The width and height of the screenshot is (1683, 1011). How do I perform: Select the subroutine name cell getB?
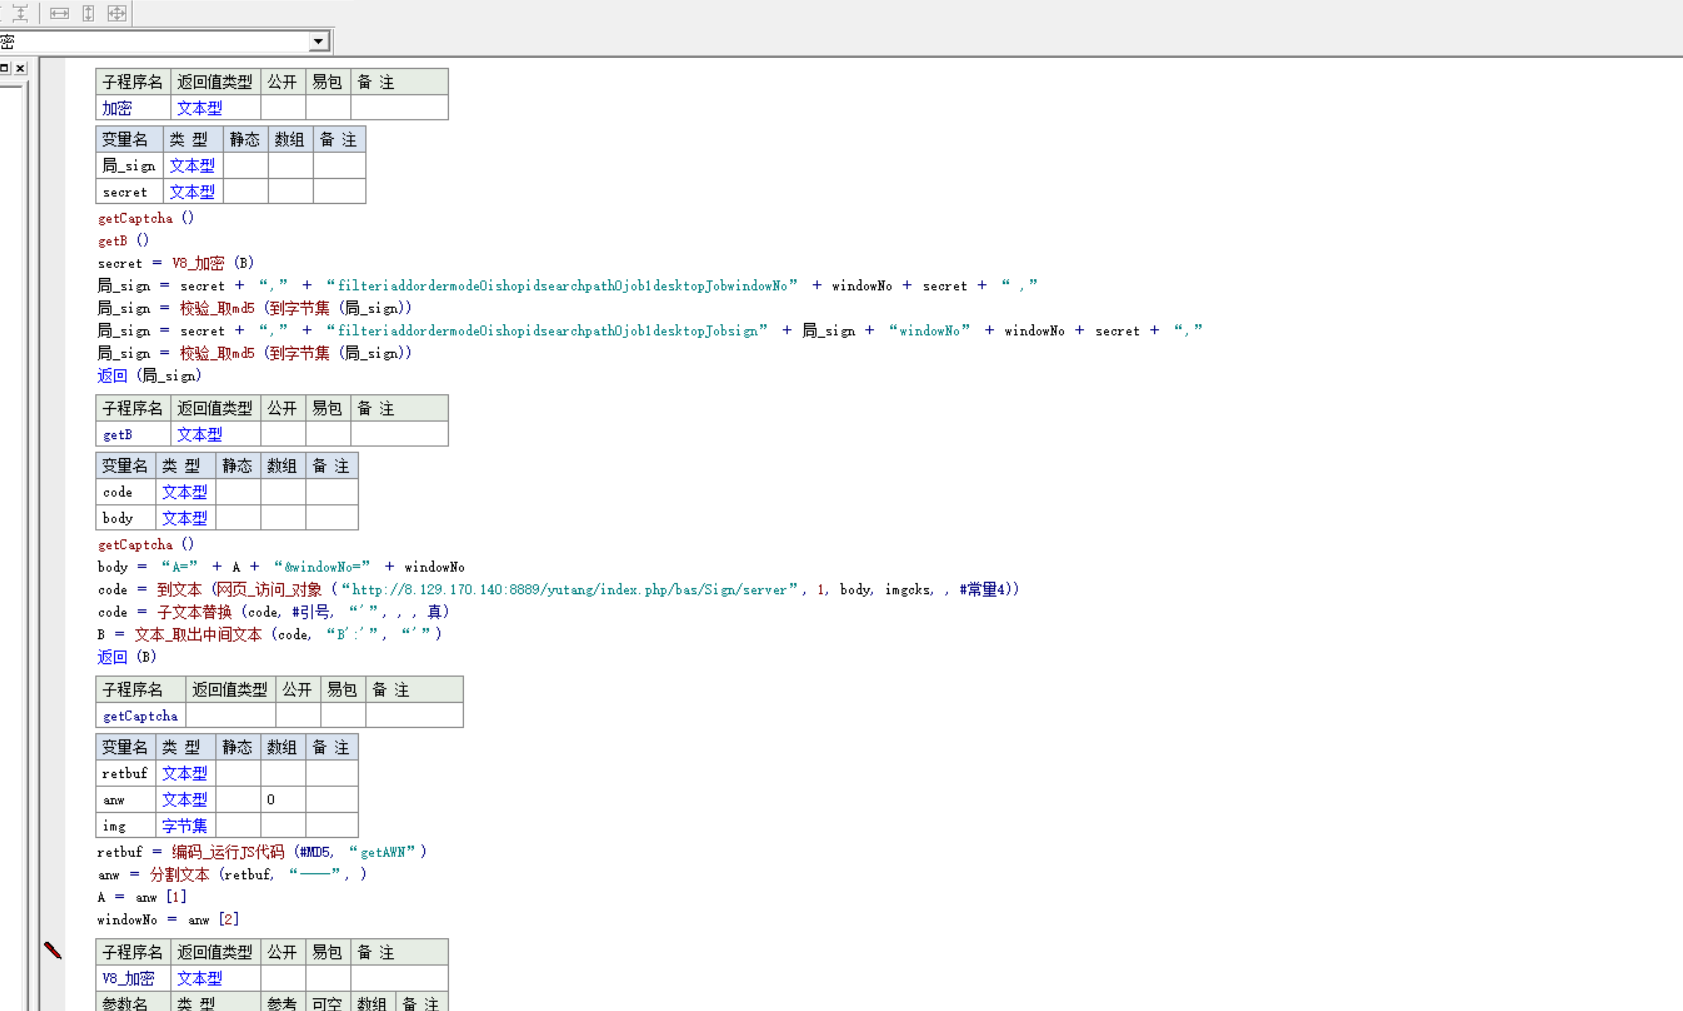[133, 435]
